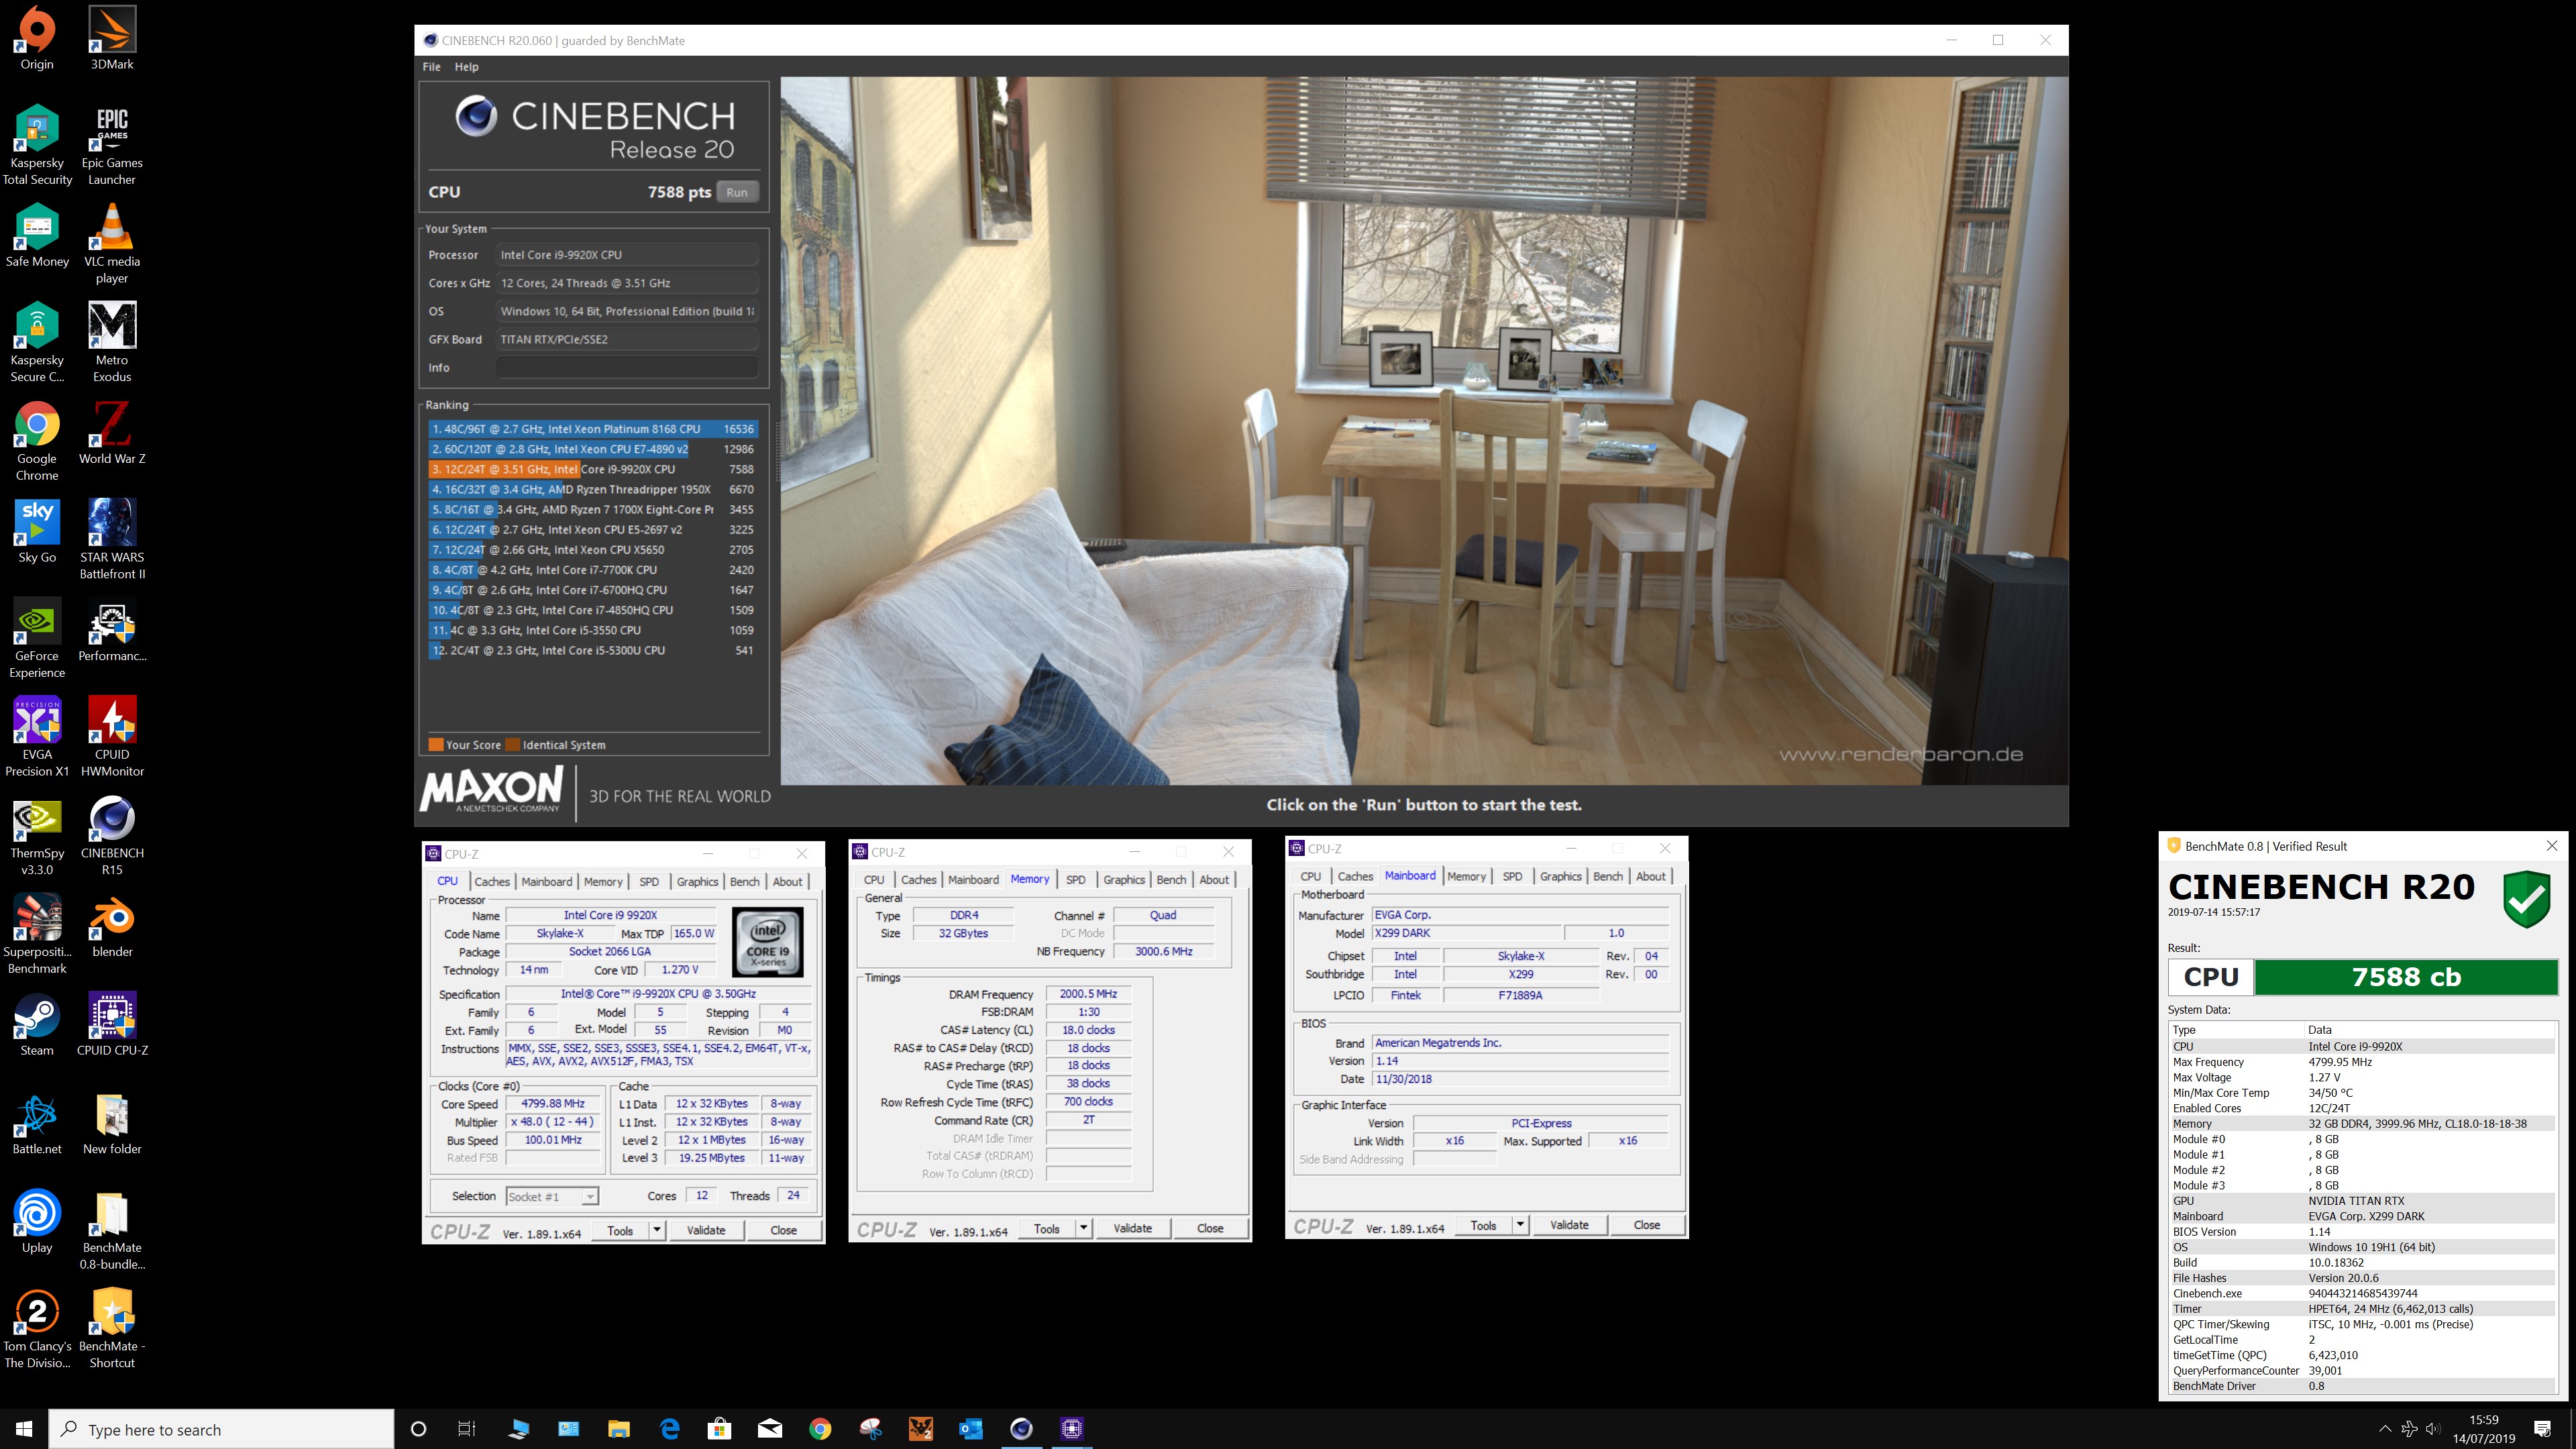Select Metro Exodus desktop icon
Viewport: 2576px width, 1449px height.
(x=112, y=342)
